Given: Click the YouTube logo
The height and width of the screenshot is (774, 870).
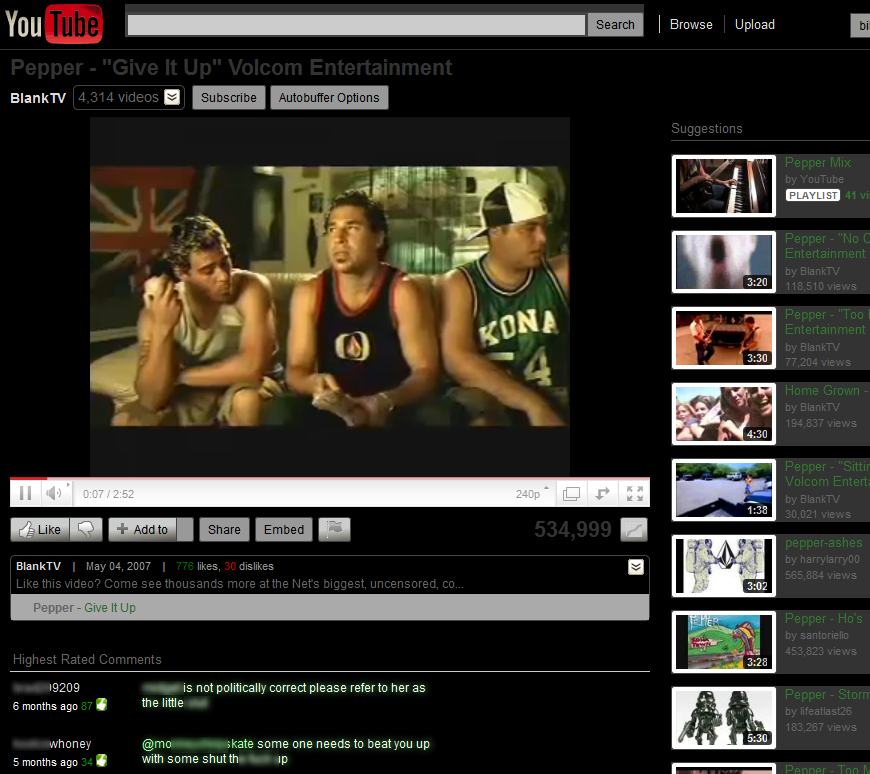Looking at the screenshot, I should click(53, 24).
